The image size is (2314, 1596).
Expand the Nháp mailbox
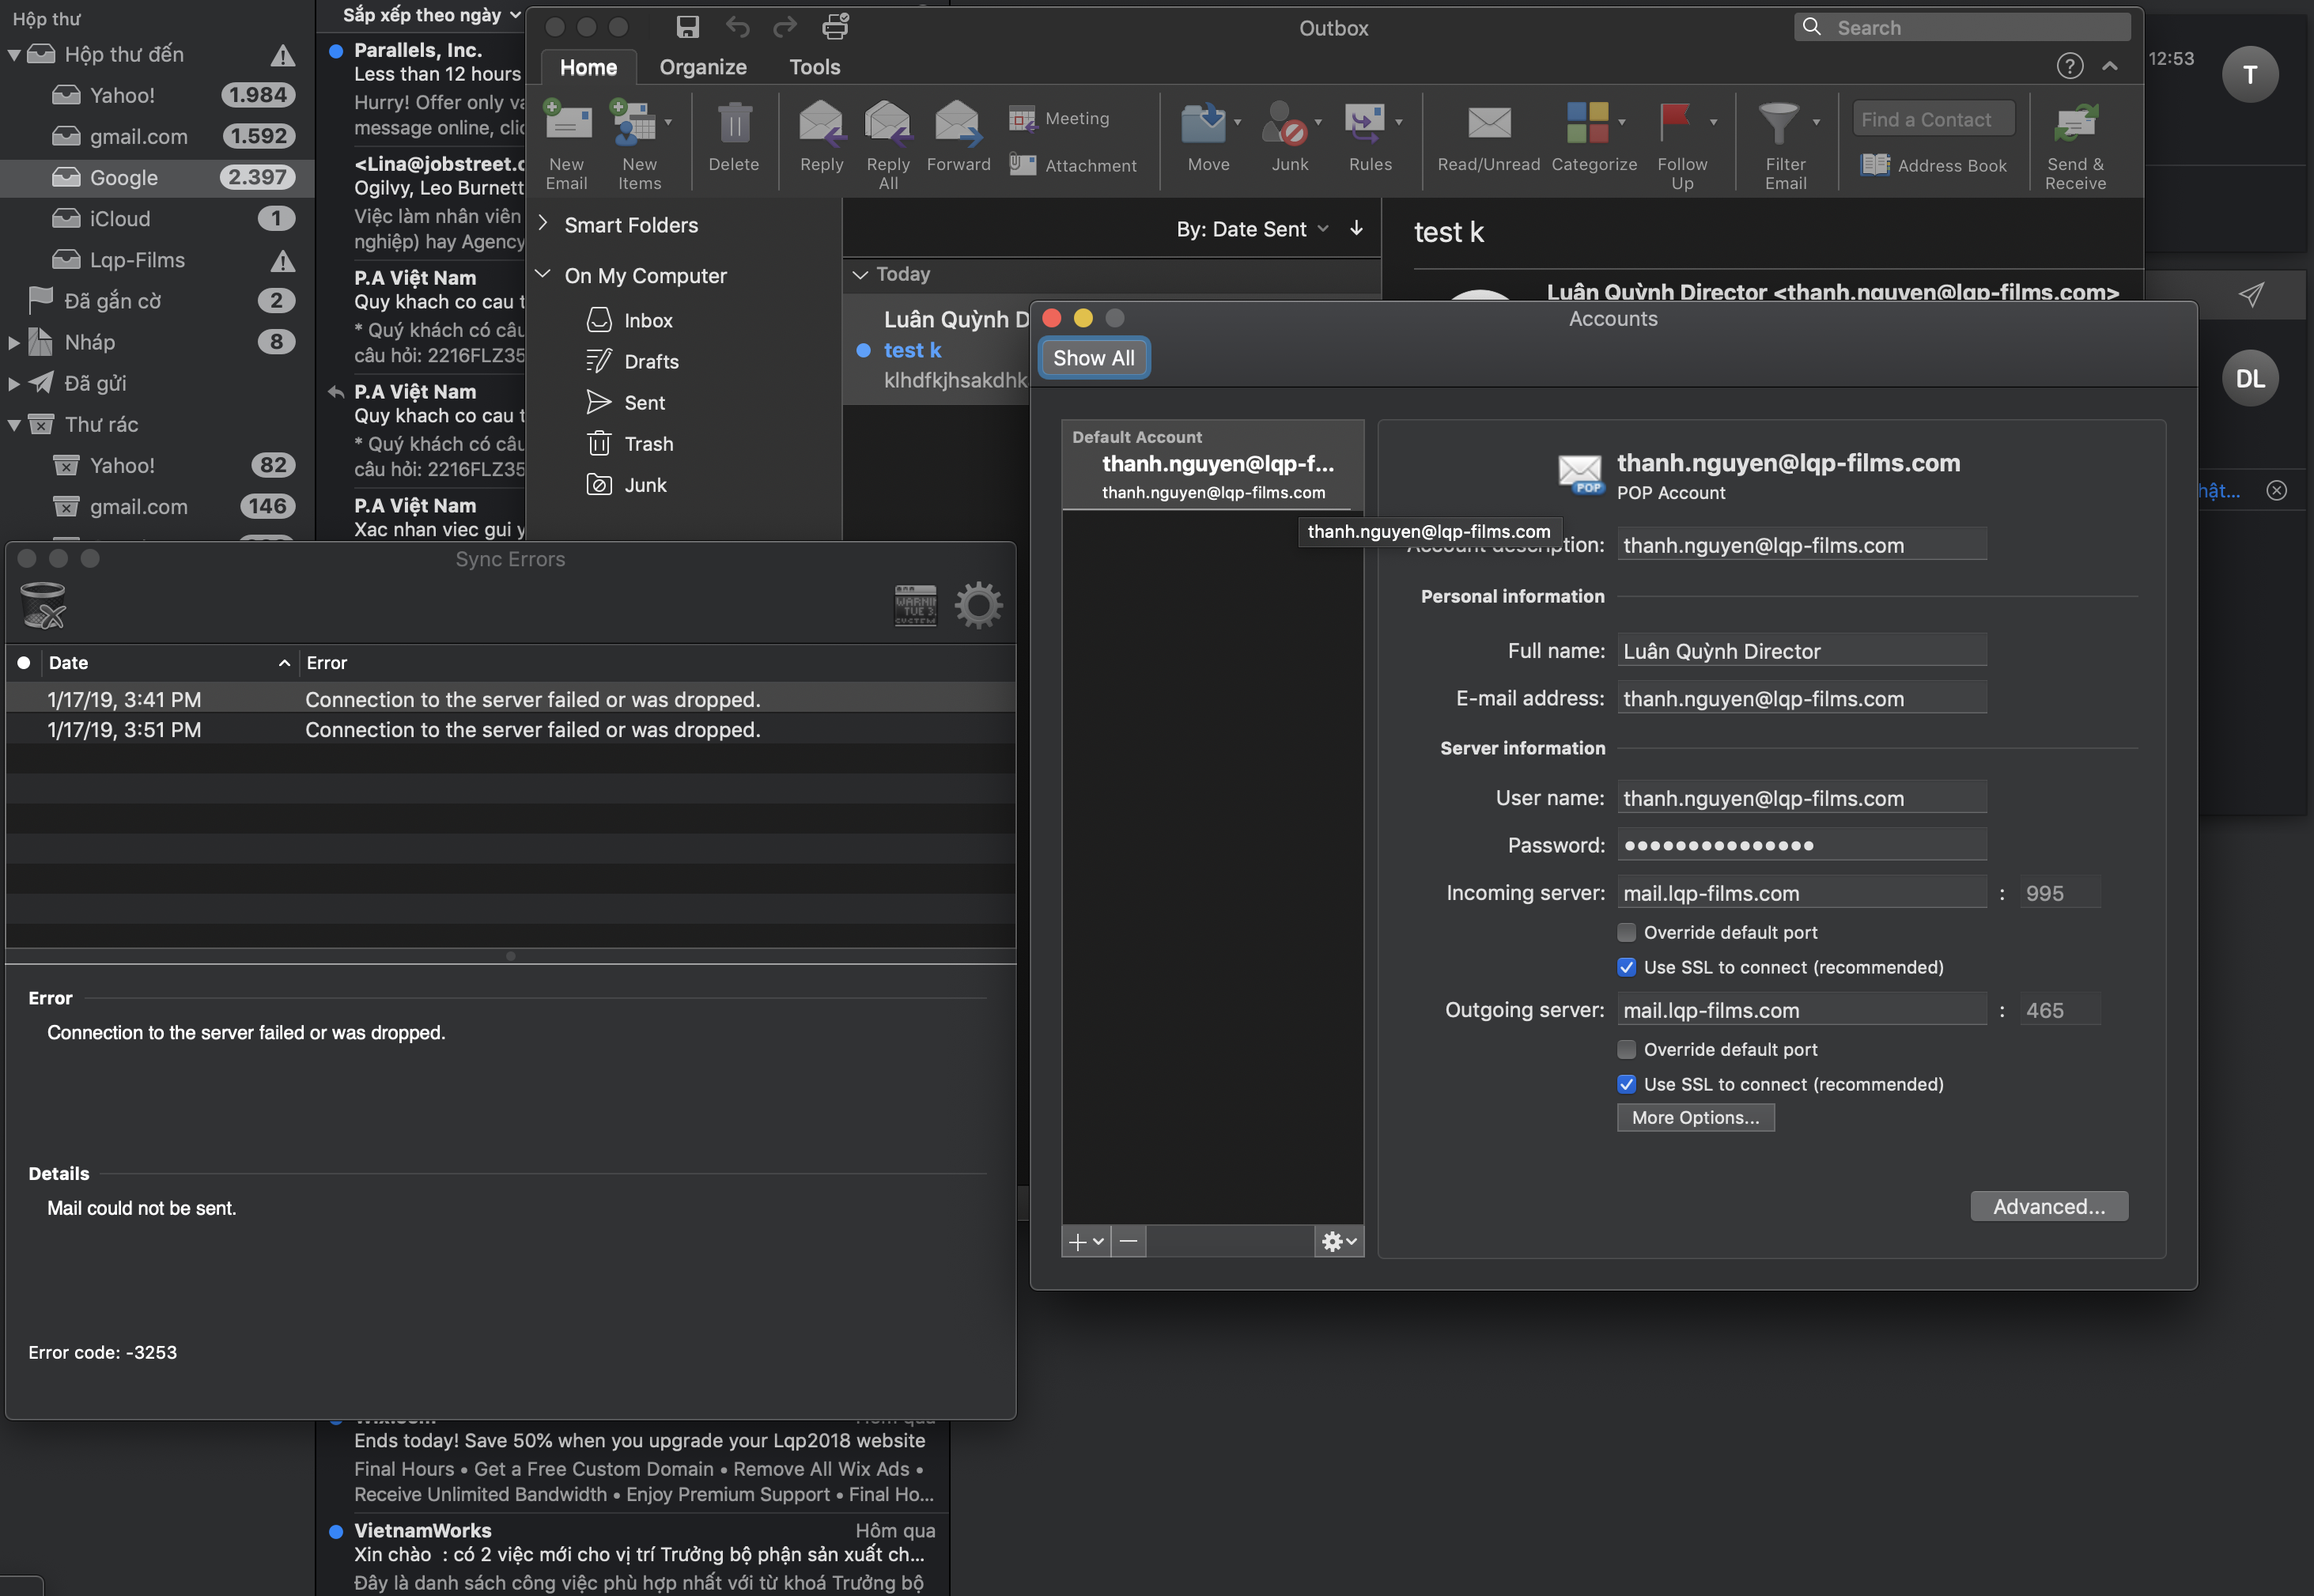click(x=14, y=343)
